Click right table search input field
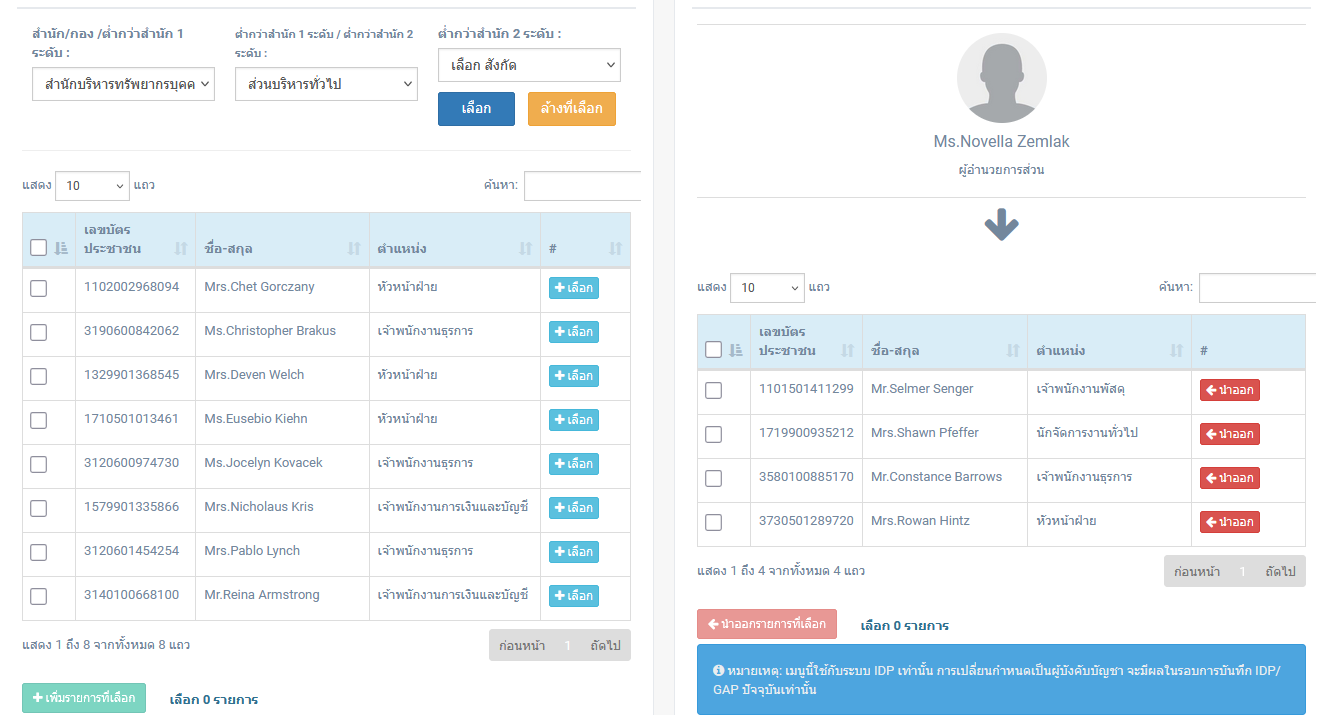The width and height of the screenshot is (1322, 715). (1257, 288)
